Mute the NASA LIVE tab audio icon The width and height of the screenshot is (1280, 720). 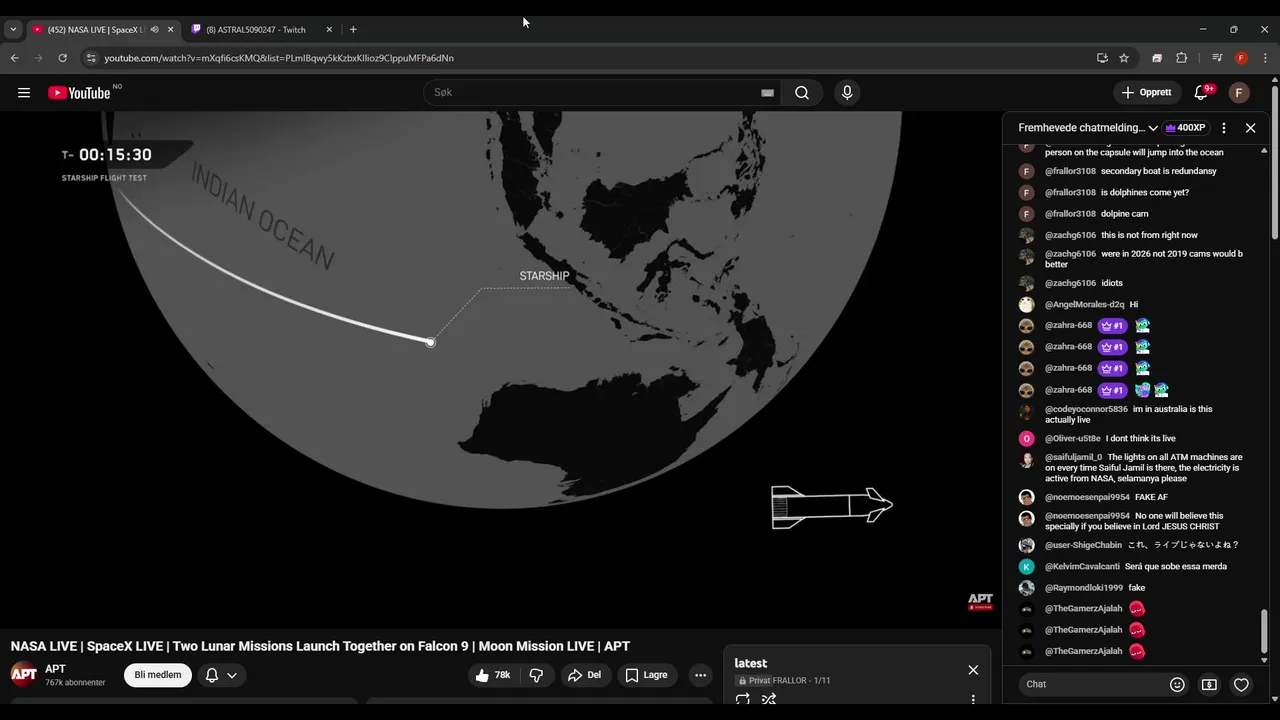pyautogui.click(x=154, y=30)
